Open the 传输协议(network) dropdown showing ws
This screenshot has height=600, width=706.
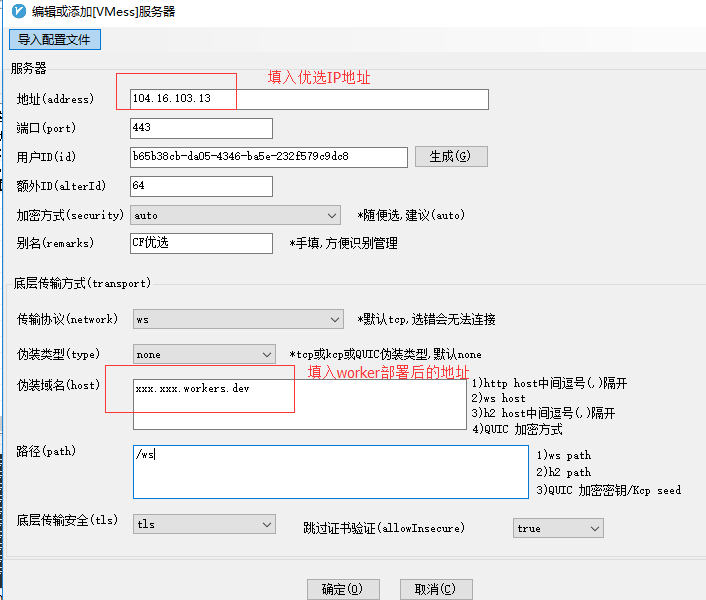click(237, 320)
